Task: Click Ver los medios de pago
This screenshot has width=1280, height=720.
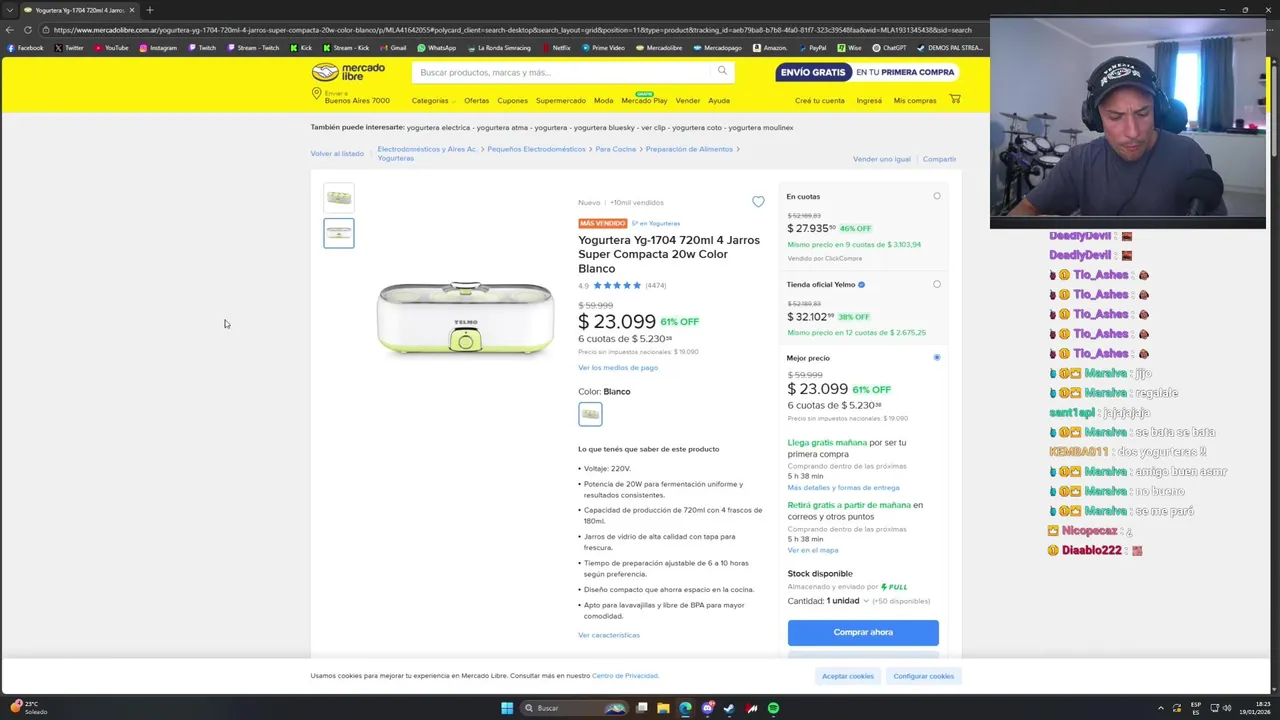Action: [x=618, y=367]
